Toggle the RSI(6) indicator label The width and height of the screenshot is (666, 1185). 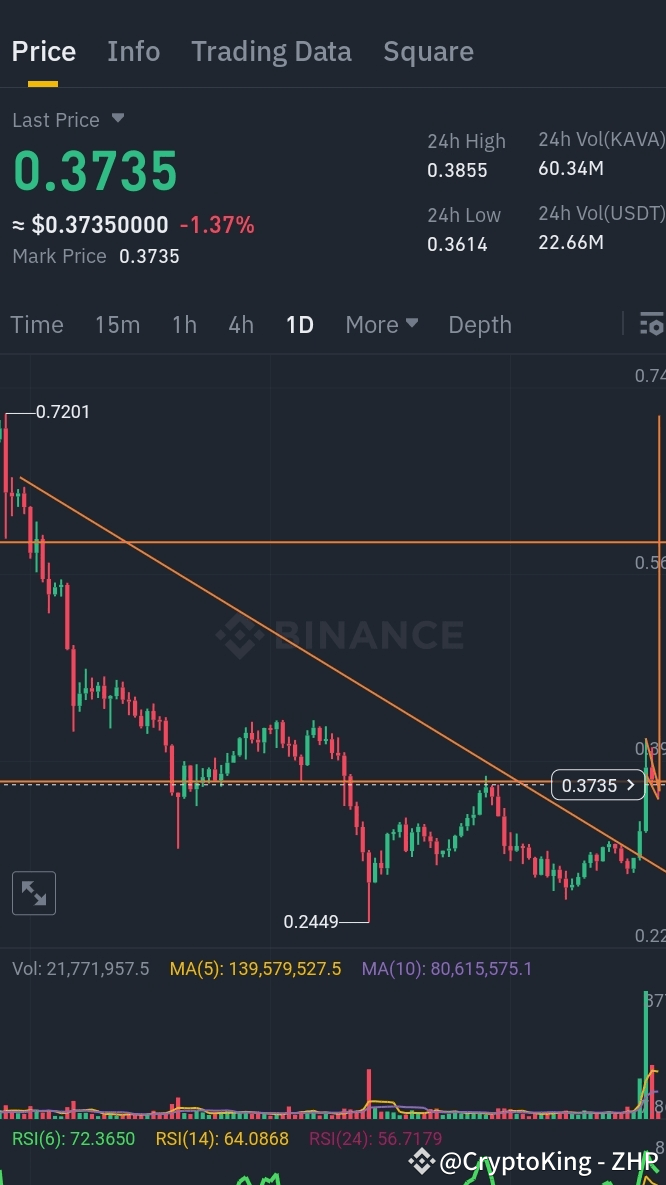[x=72, y=1138]
